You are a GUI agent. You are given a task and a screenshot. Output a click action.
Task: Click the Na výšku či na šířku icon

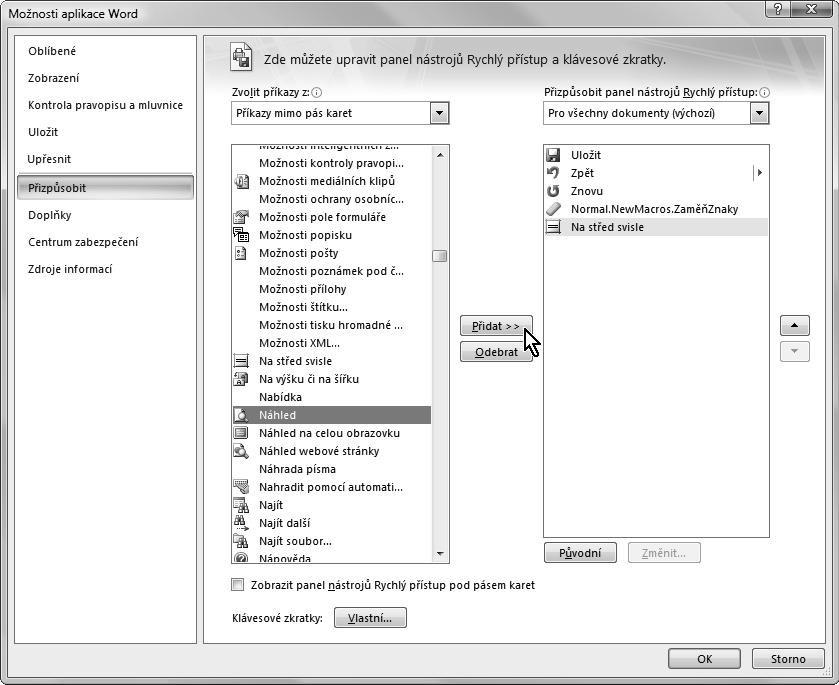coord(241,379)
